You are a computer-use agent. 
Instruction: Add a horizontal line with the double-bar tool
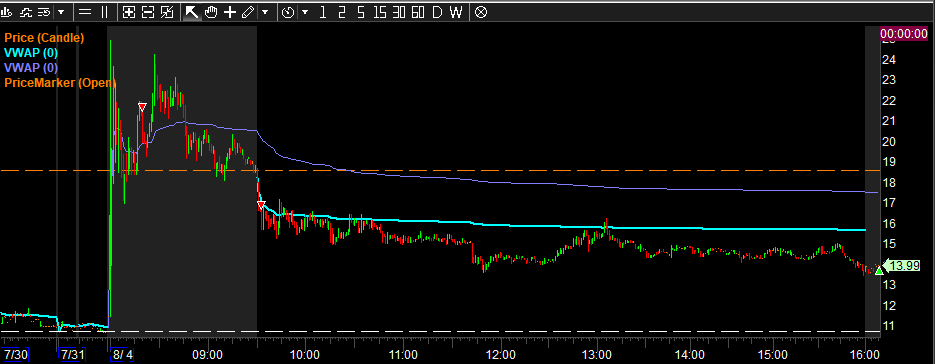85,12
